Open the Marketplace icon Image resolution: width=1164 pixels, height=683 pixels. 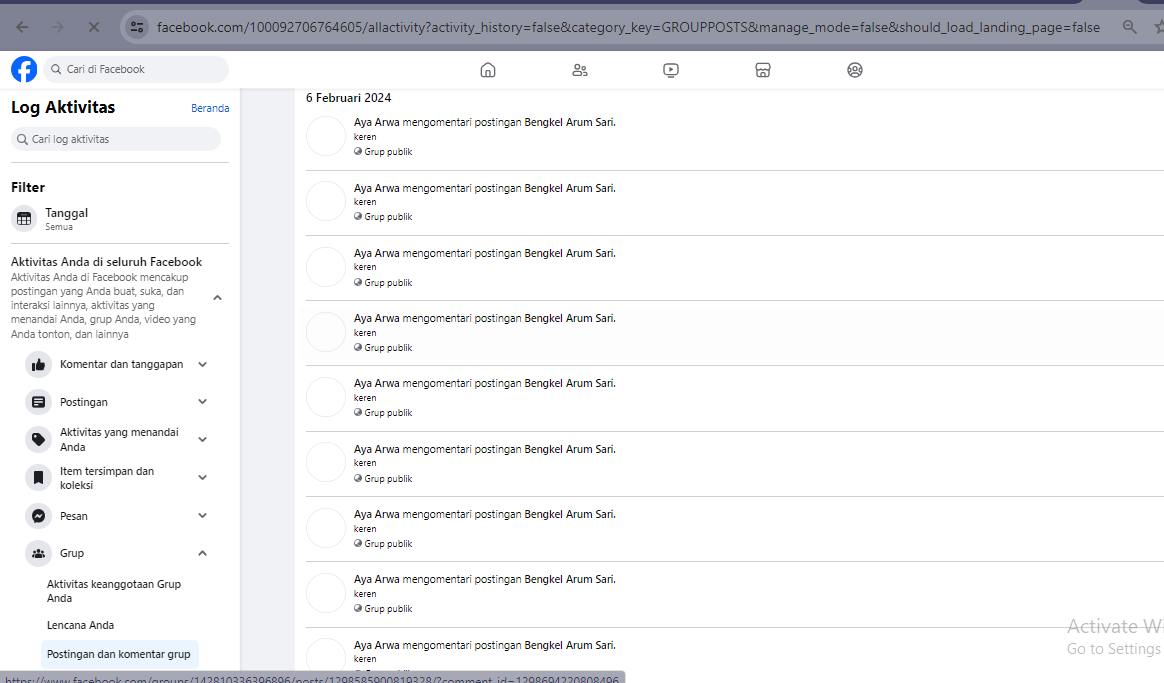click(x=762, y=70)
